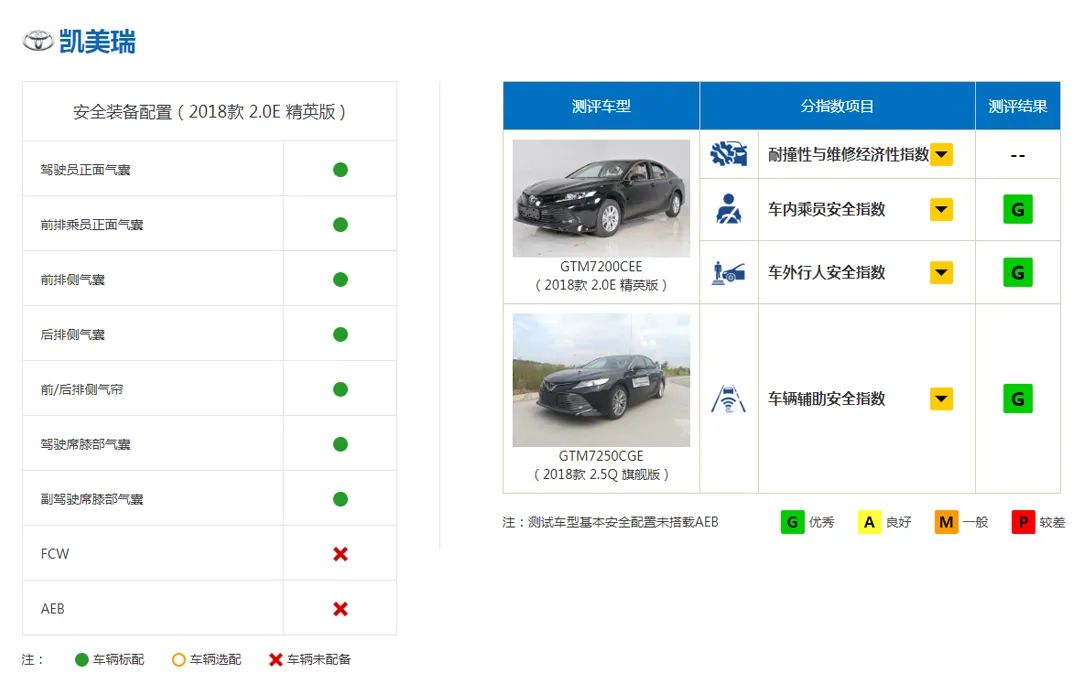Click the red P legend badge 较差
The image size is (1080, 700).
pos(1023,522)
